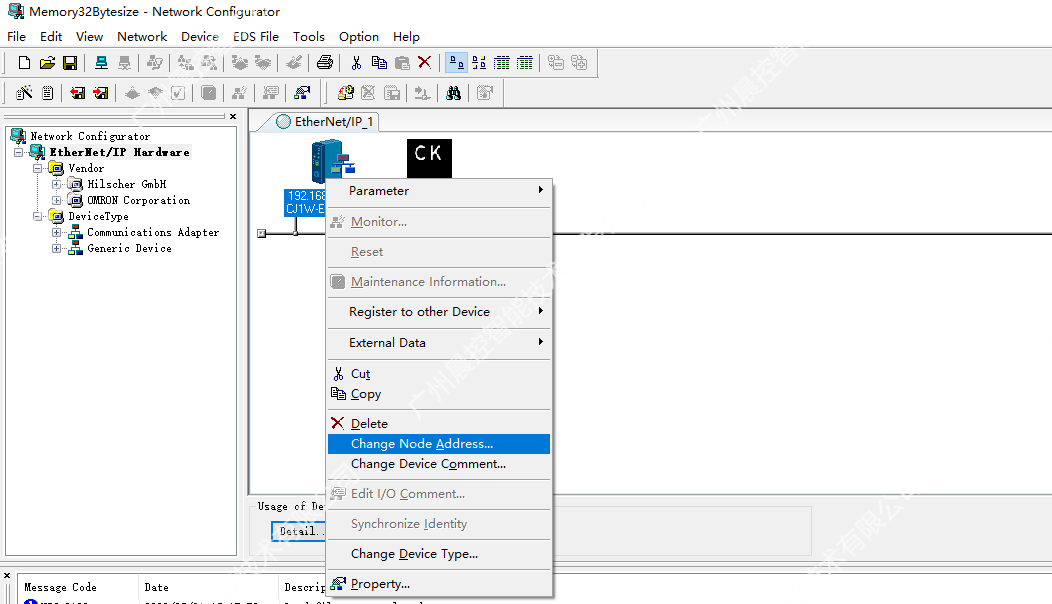The width and height of the screenshot is (1052, 604).
Task: Choose Property from the context menu
Action: pos(439,584)
